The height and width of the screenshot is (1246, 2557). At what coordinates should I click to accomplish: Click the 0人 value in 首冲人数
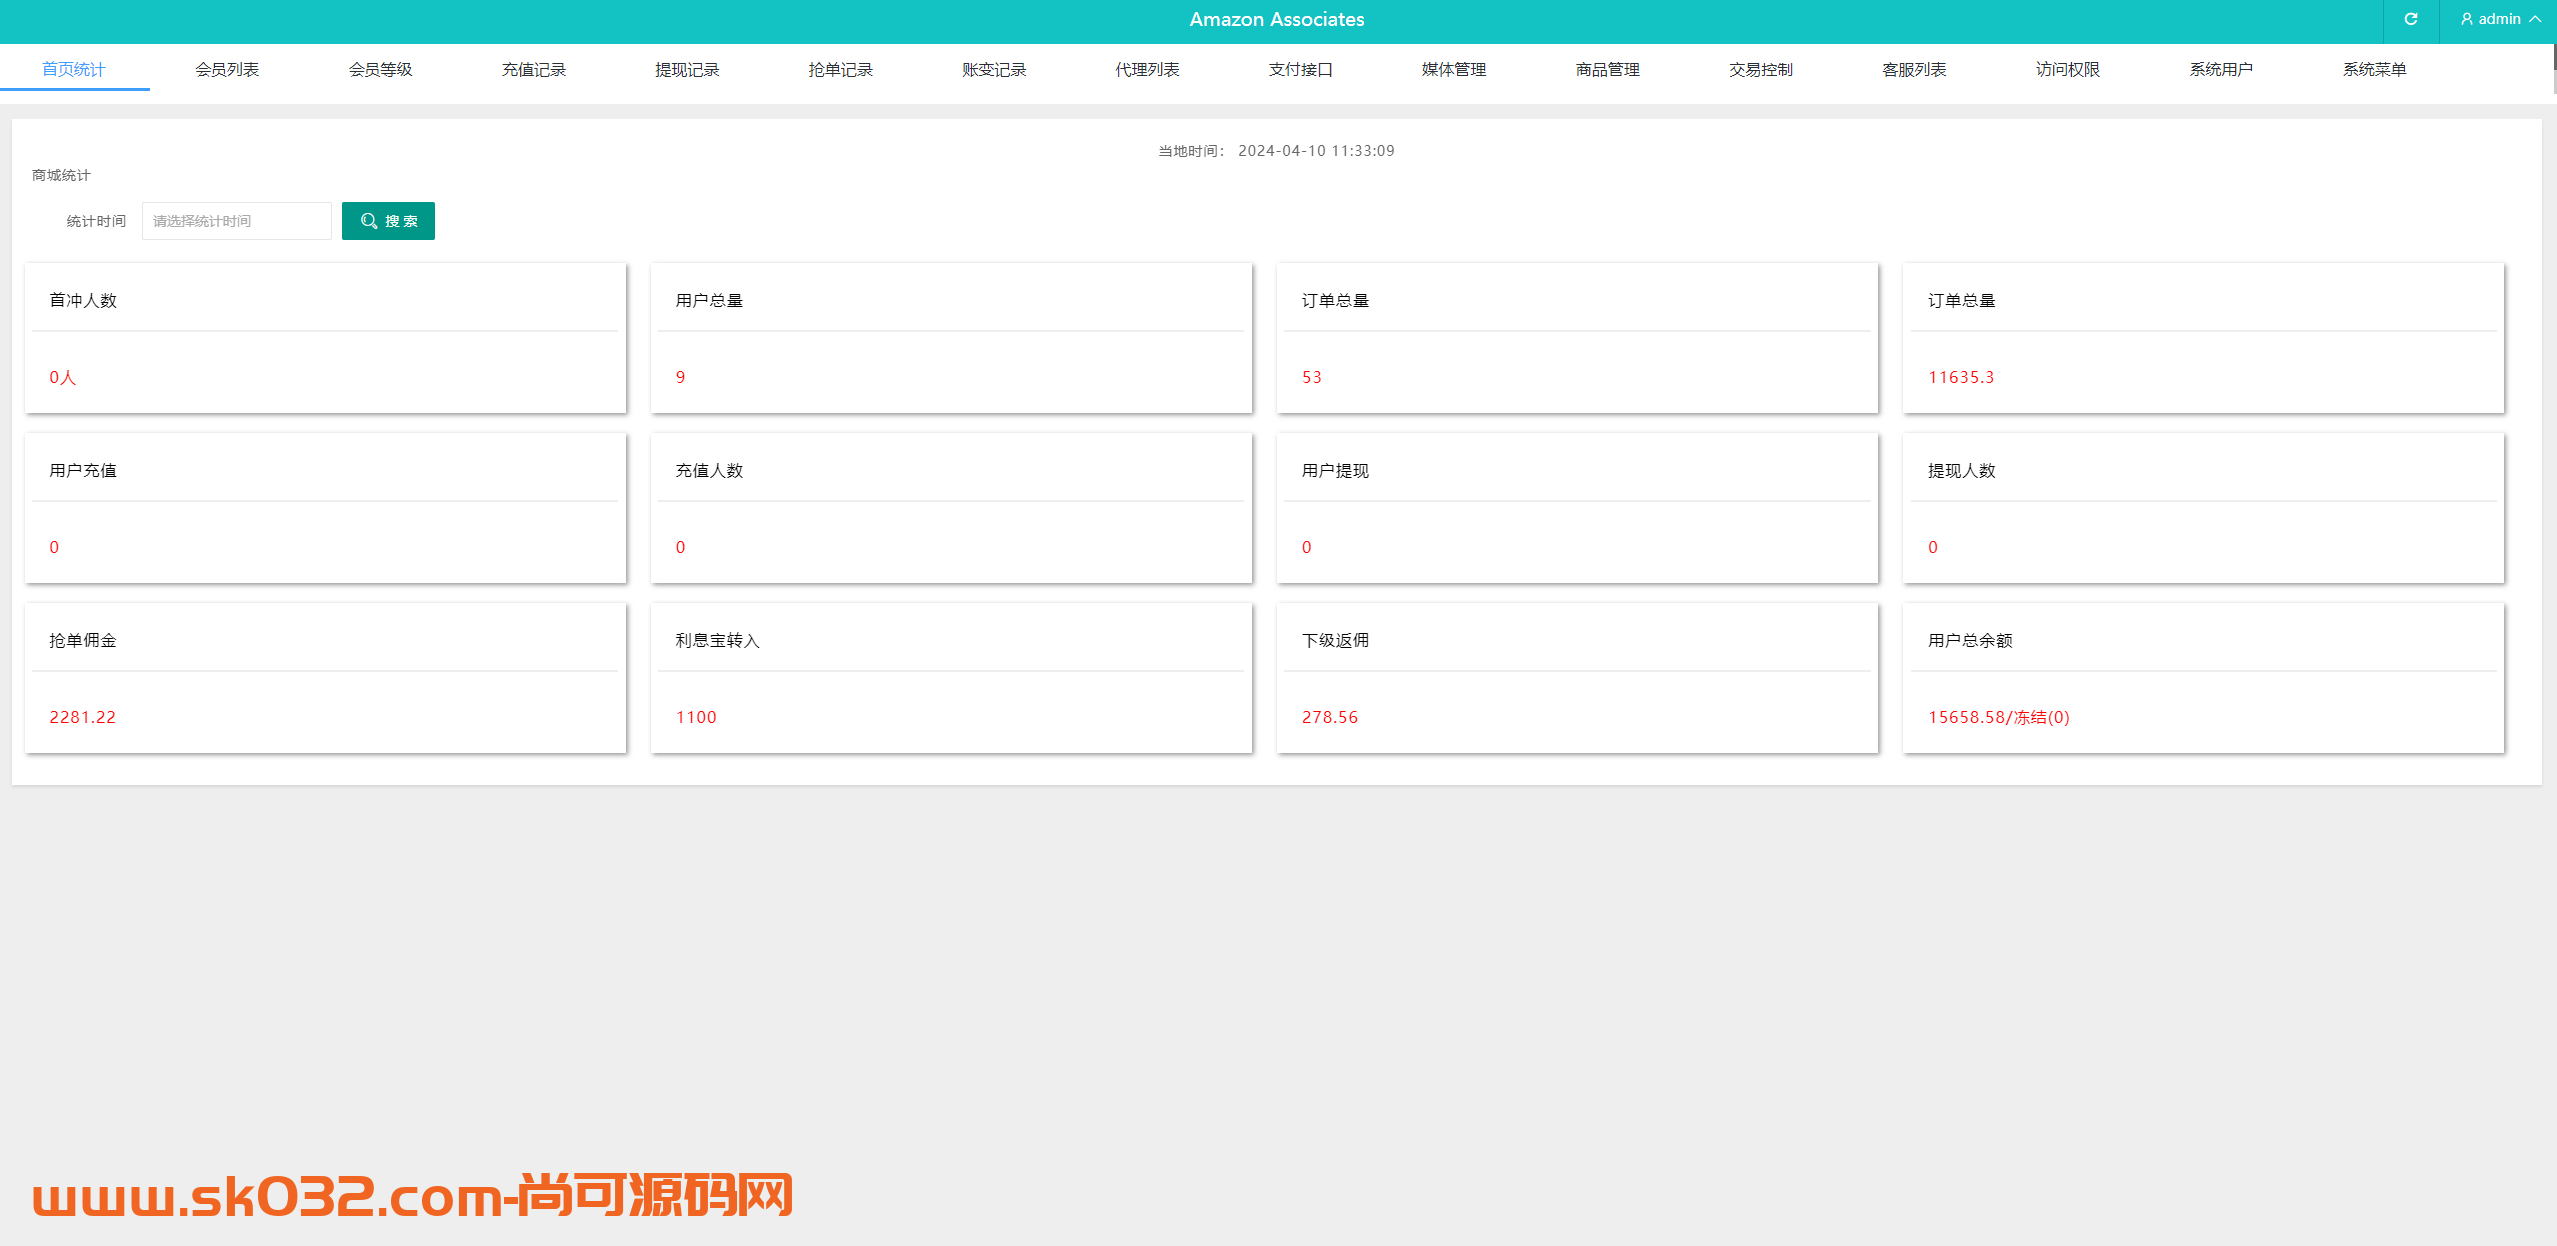[x=63, y=377]
